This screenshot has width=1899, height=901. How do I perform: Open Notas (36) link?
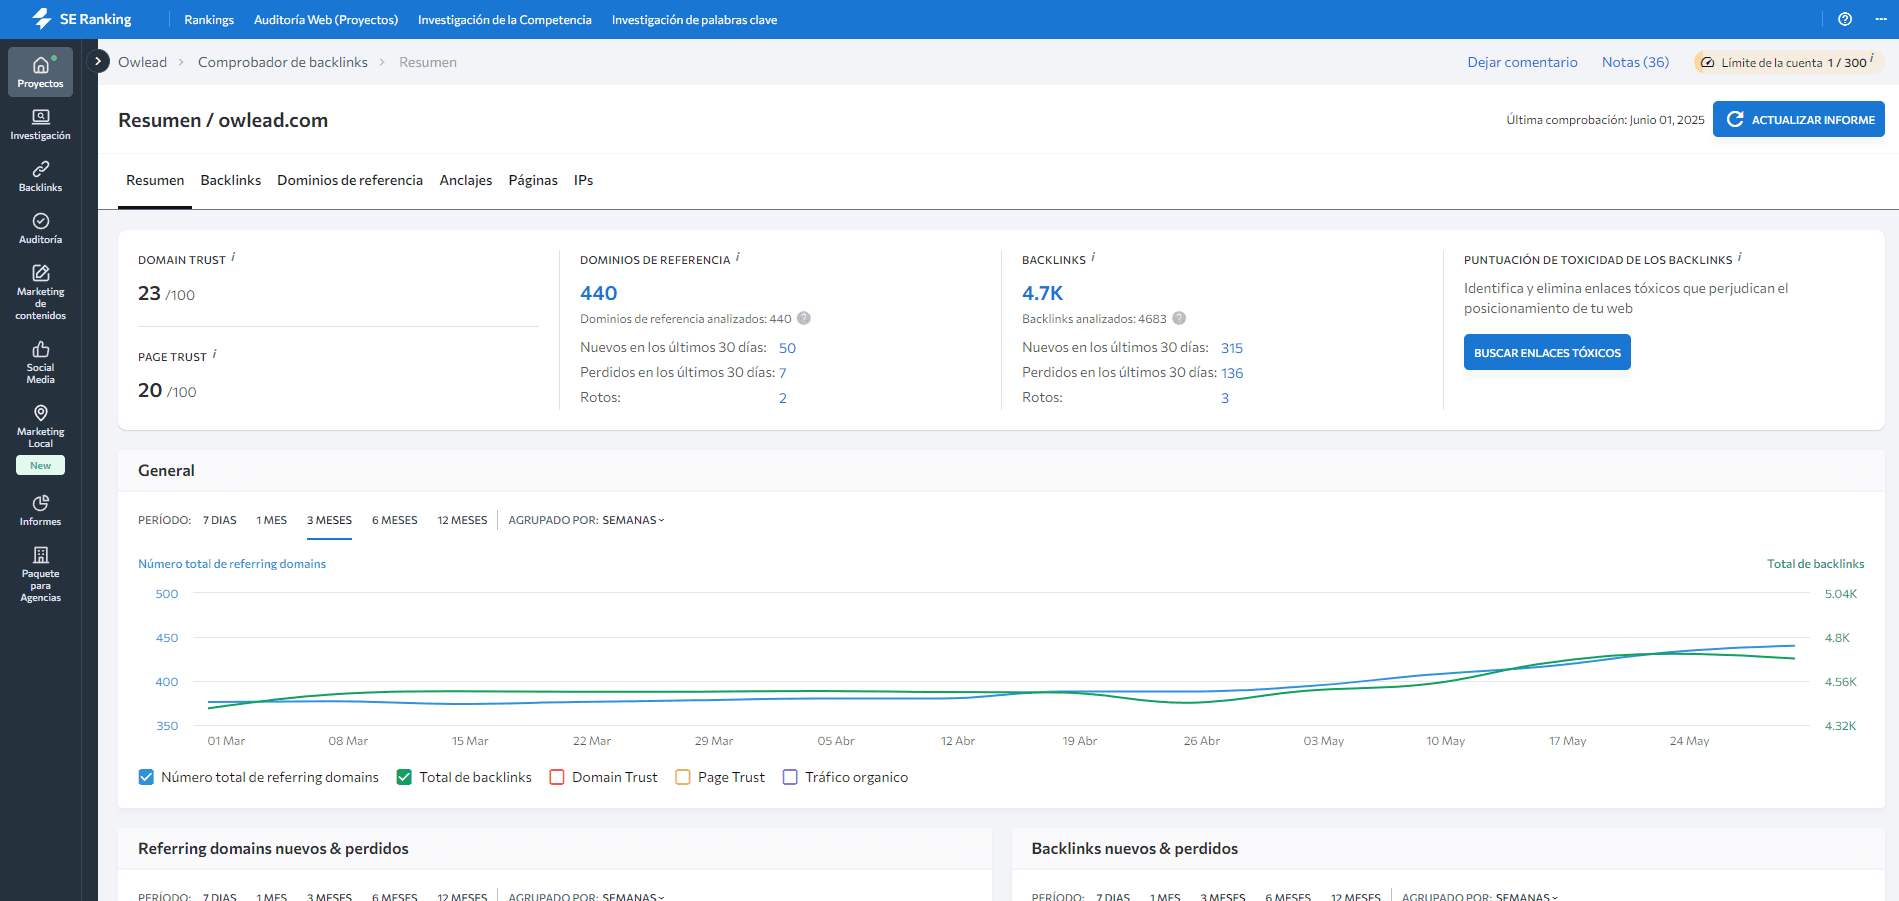click(1635, 62)
